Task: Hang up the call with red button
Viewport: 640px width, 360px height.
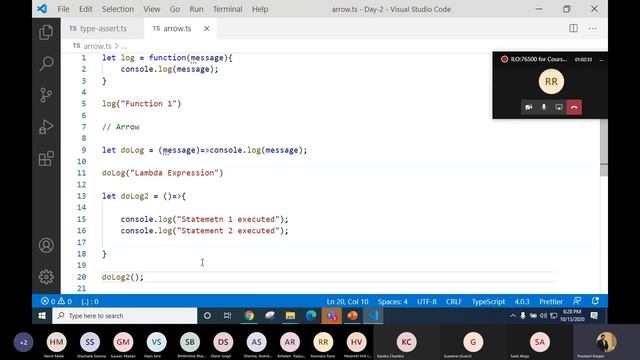Action: point(574,107)
